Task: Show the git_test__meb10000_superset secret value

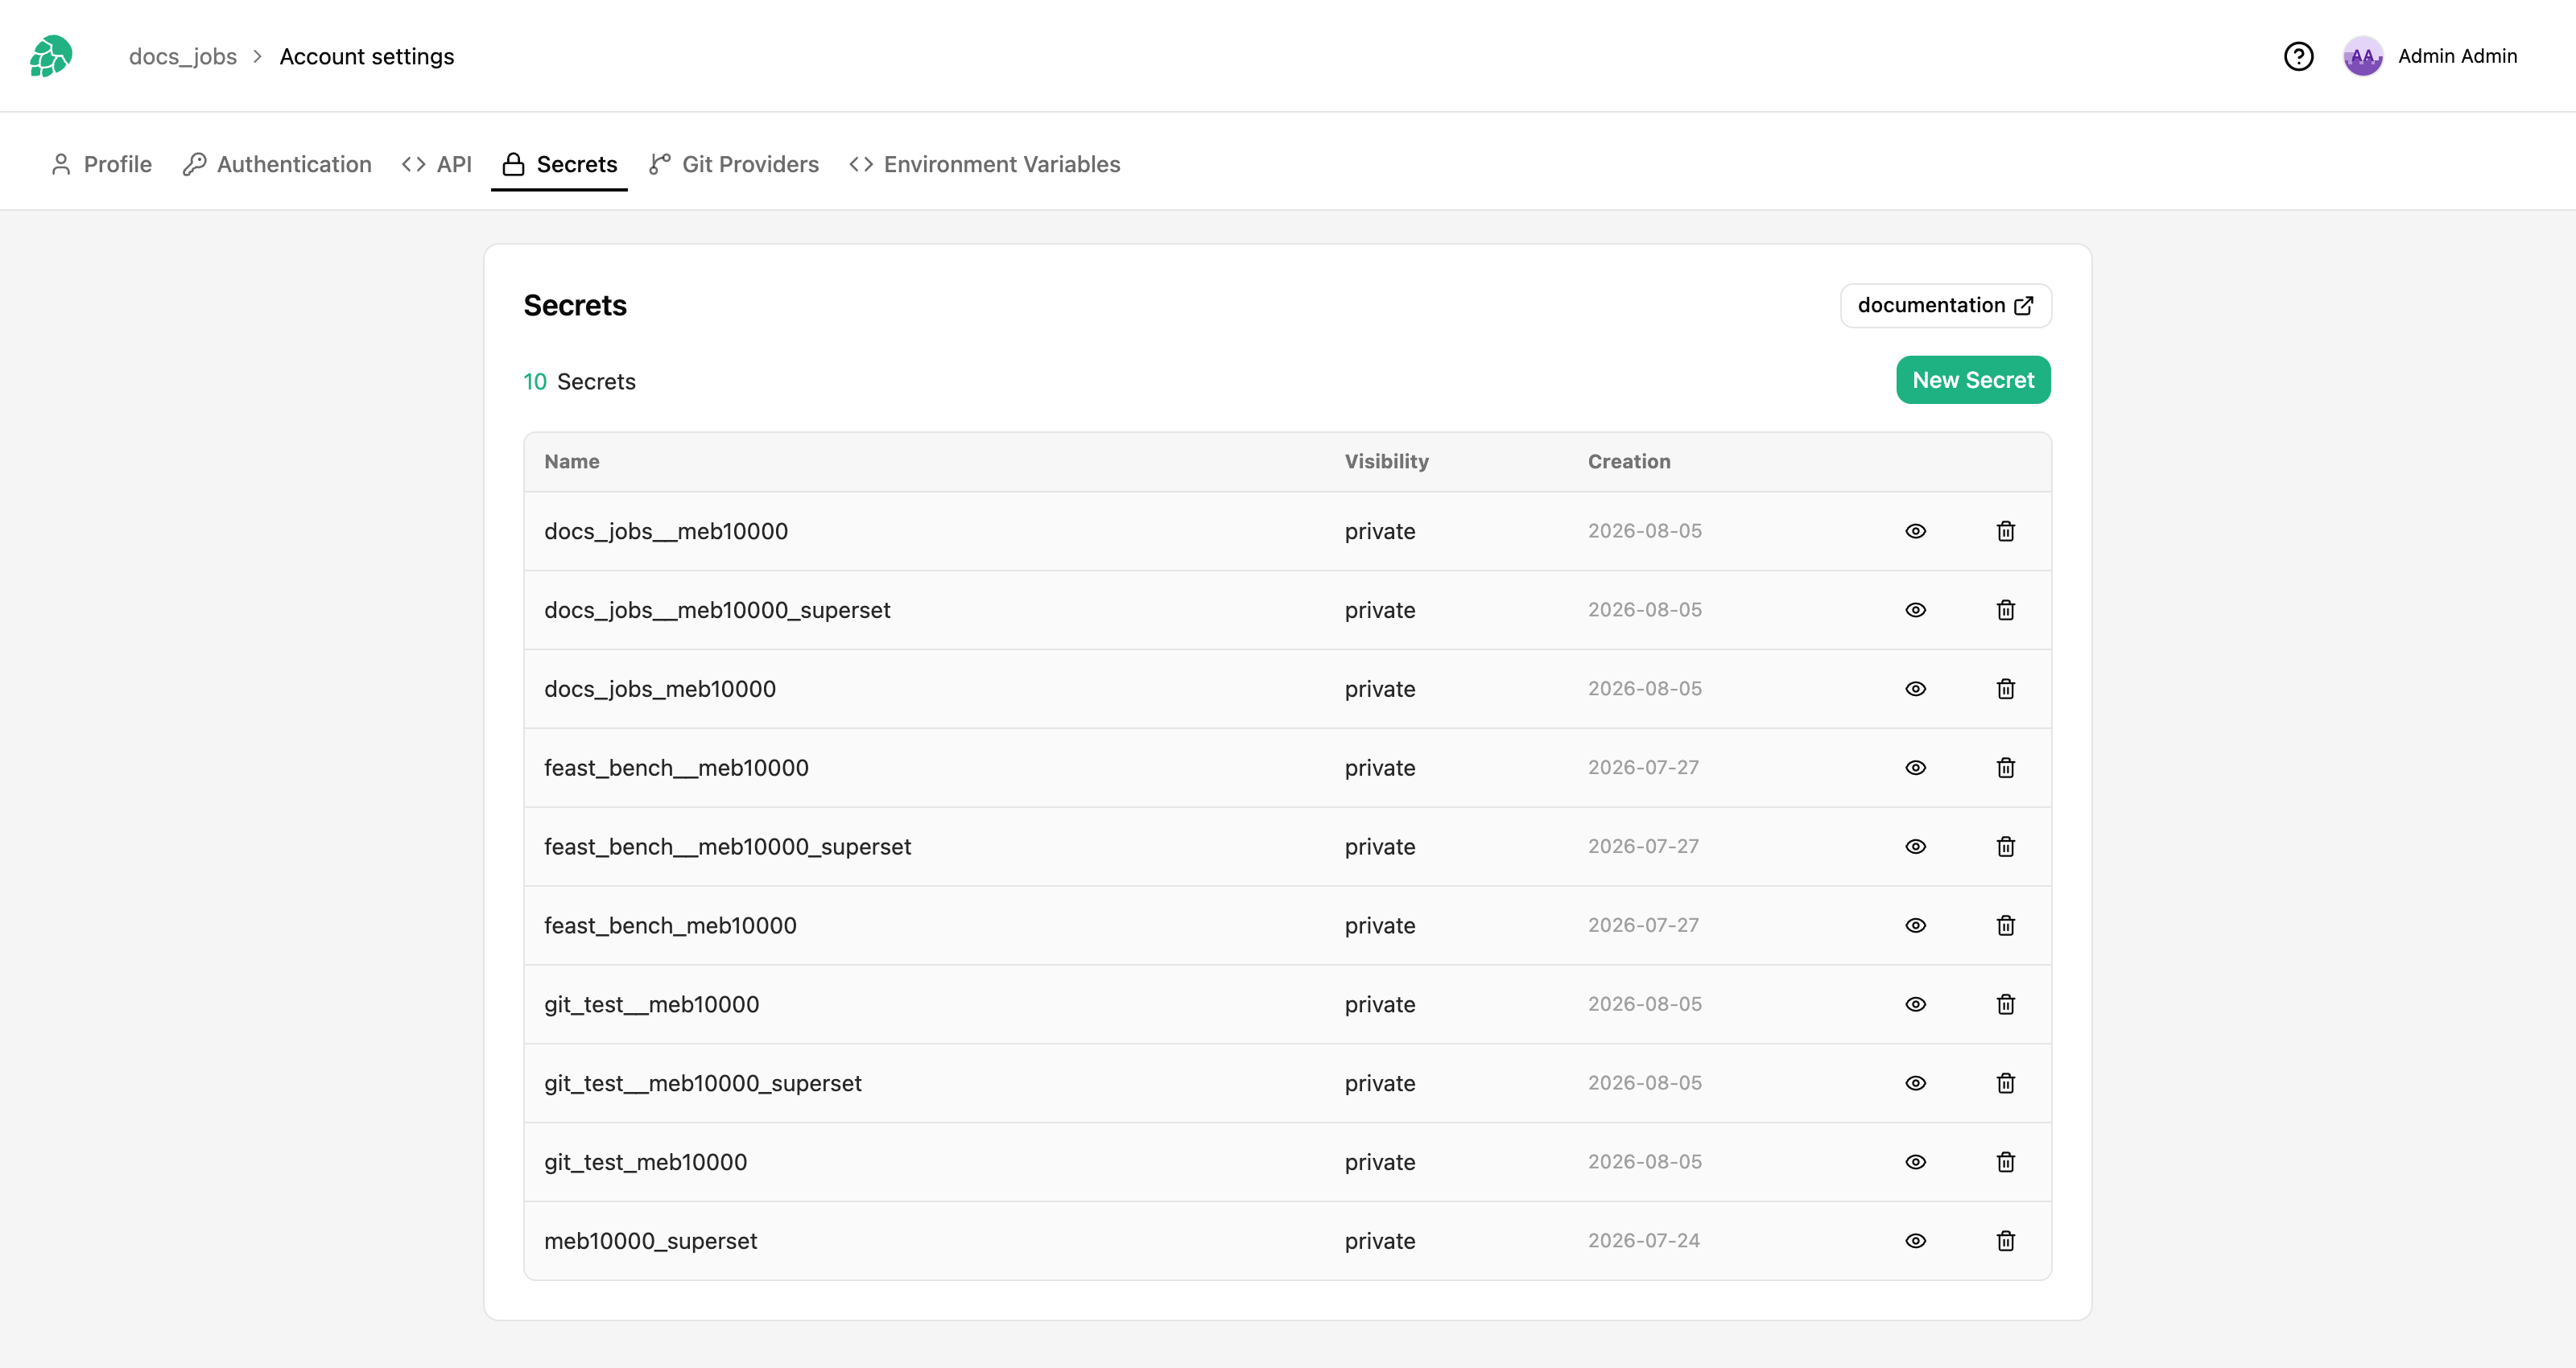Action: tap(1915, 1083)
